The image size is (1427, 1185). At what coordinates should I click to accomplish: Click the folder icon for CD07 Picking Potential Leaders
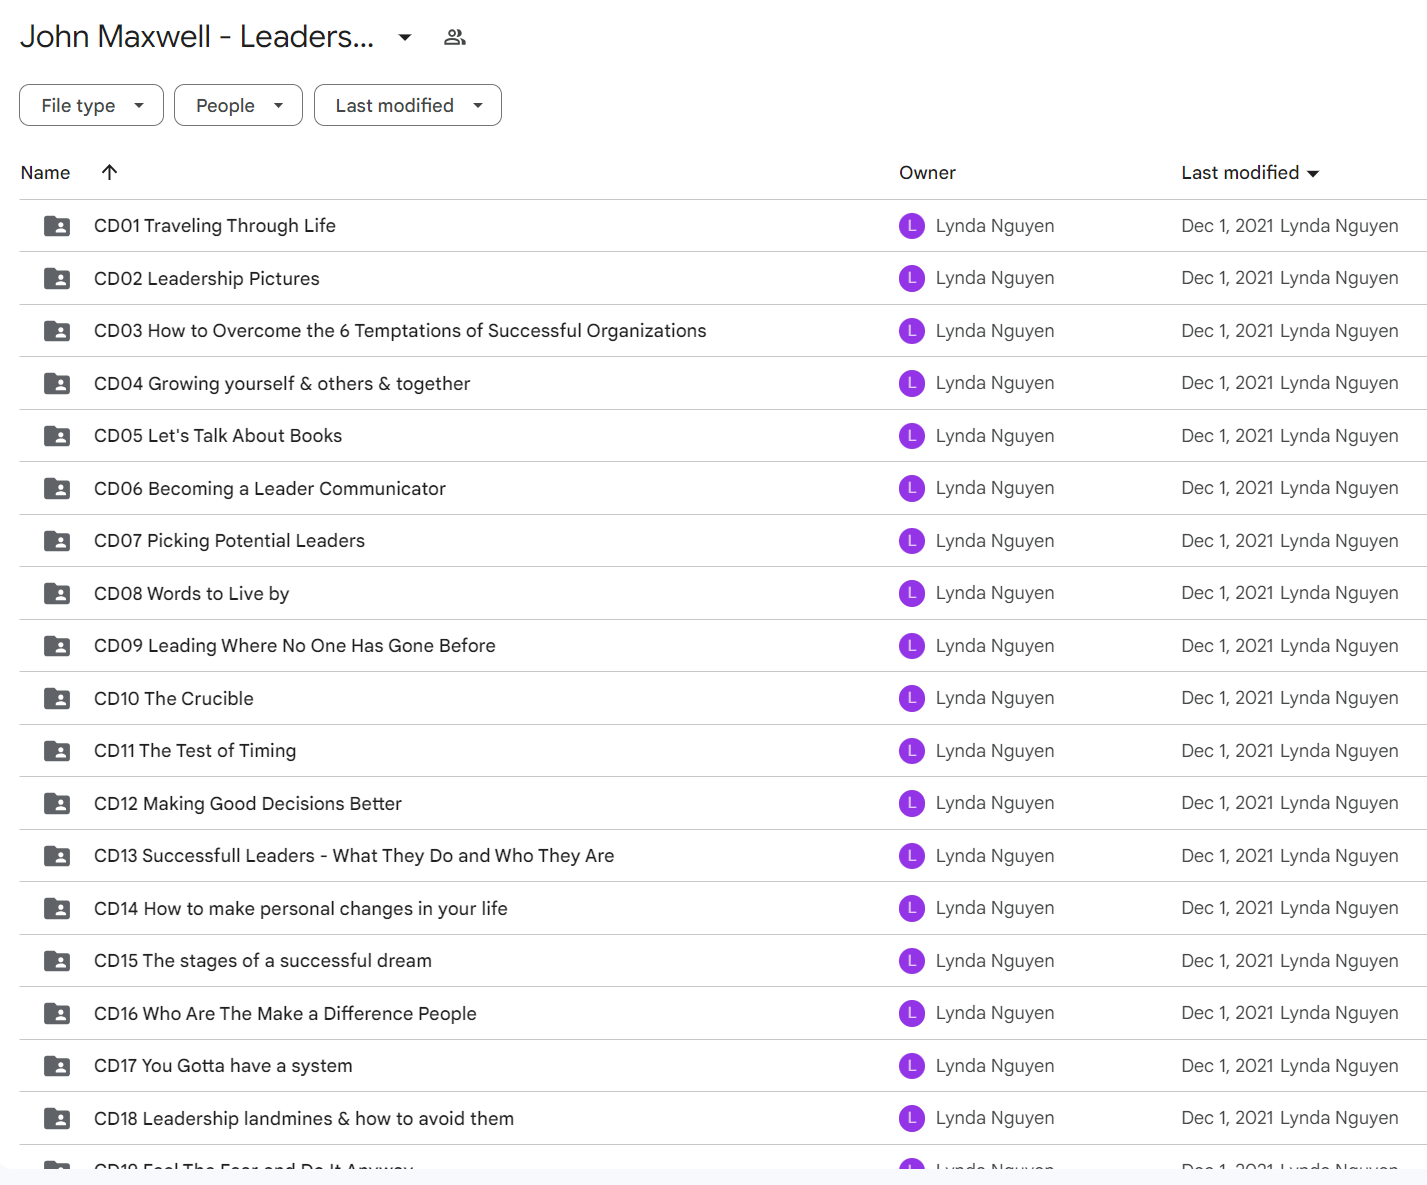(x=57, y=541)
